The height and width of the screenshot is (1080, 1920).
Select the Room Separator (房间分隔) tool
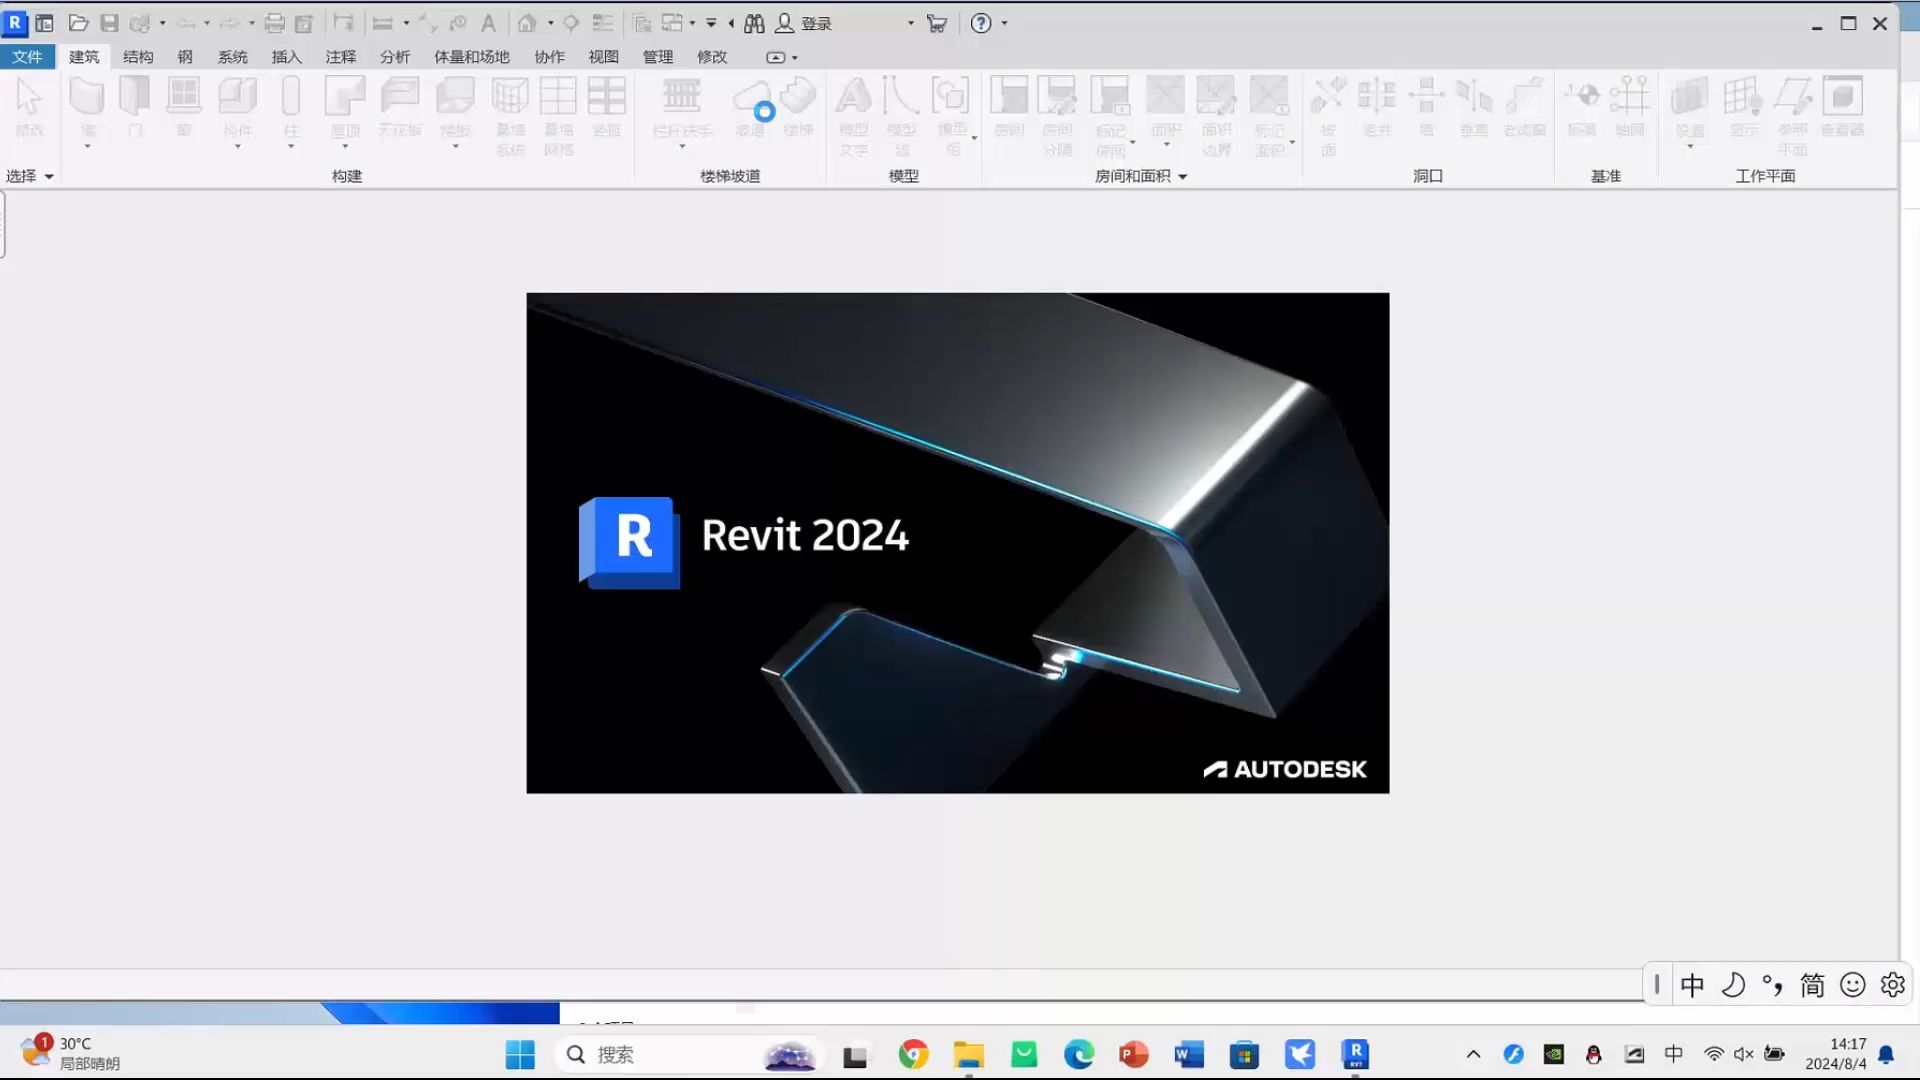coord(1057,117)
